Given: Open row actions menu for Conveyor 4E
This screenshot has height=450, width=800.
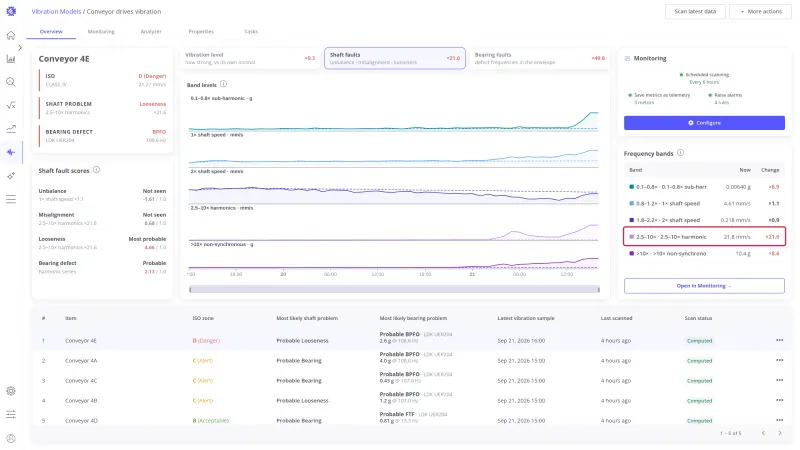Looking at the screenshot, I should coord(779,340).
